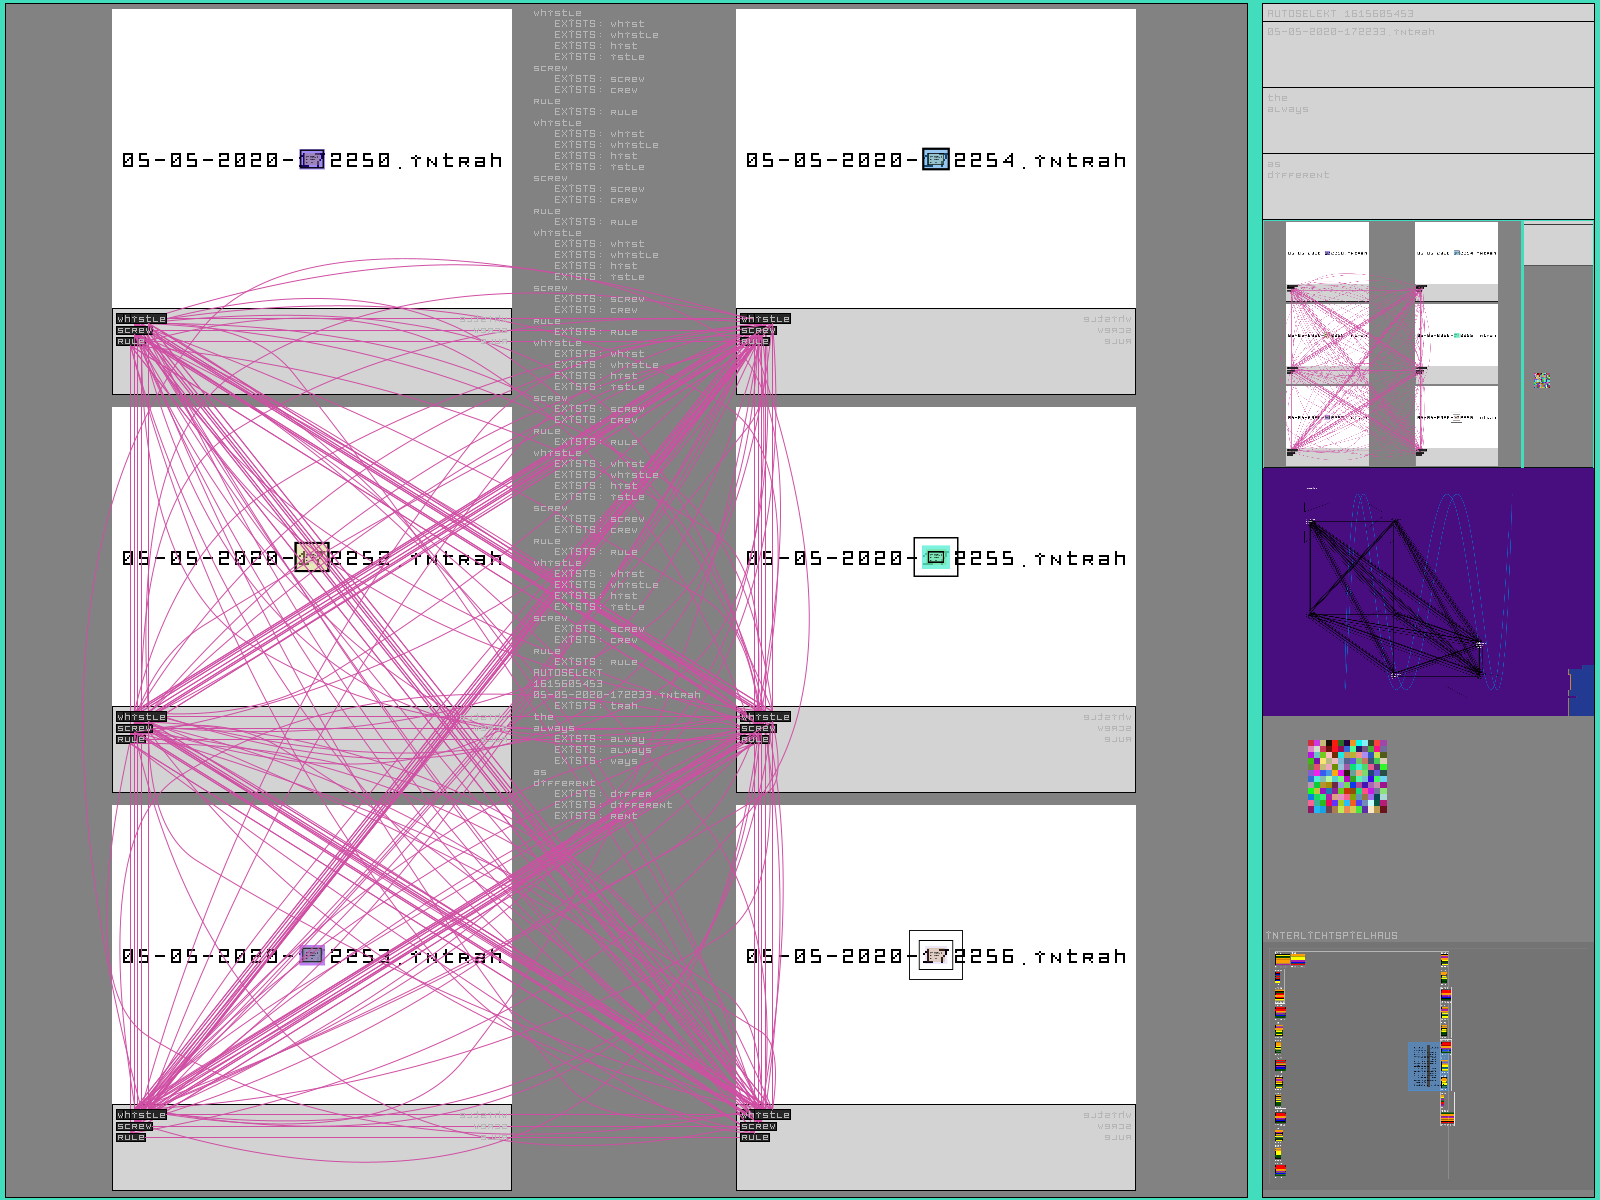Click the screw tag under the 2254 panel
1600x1200 pixels.
[758, 330]
